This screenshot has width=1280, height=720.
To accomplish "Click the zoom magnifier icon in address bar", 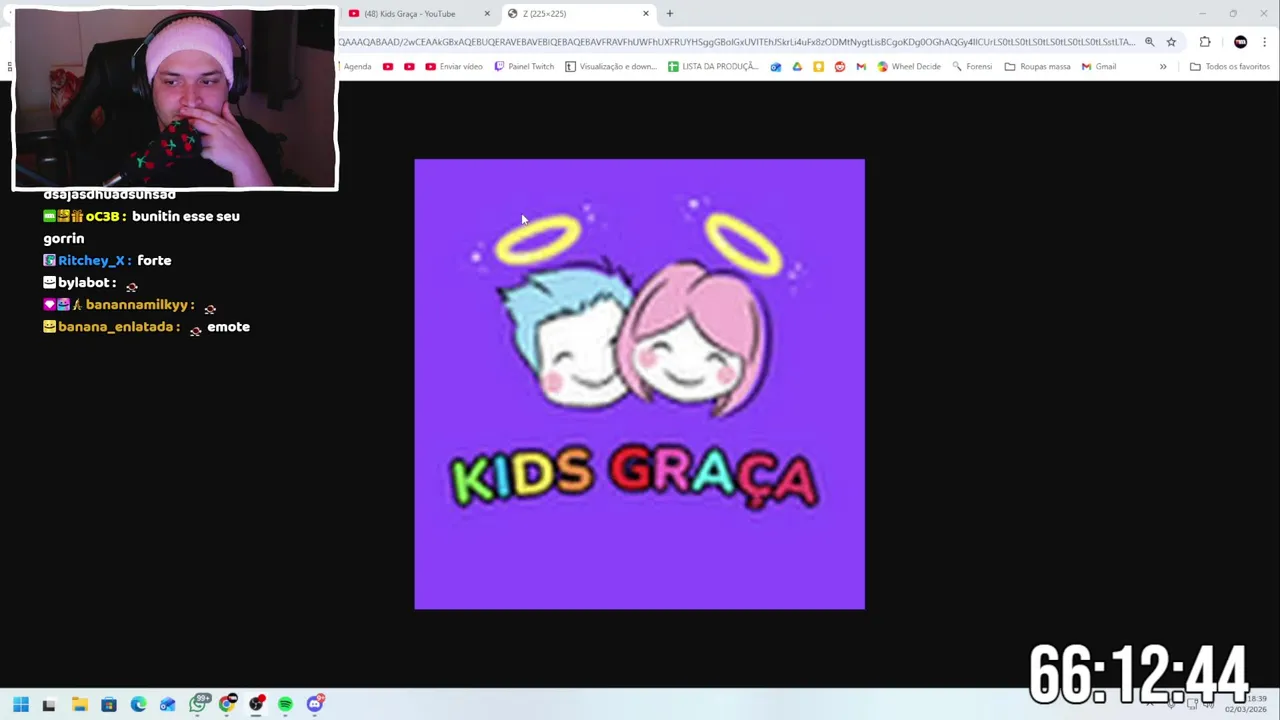I will (1149, 42).
